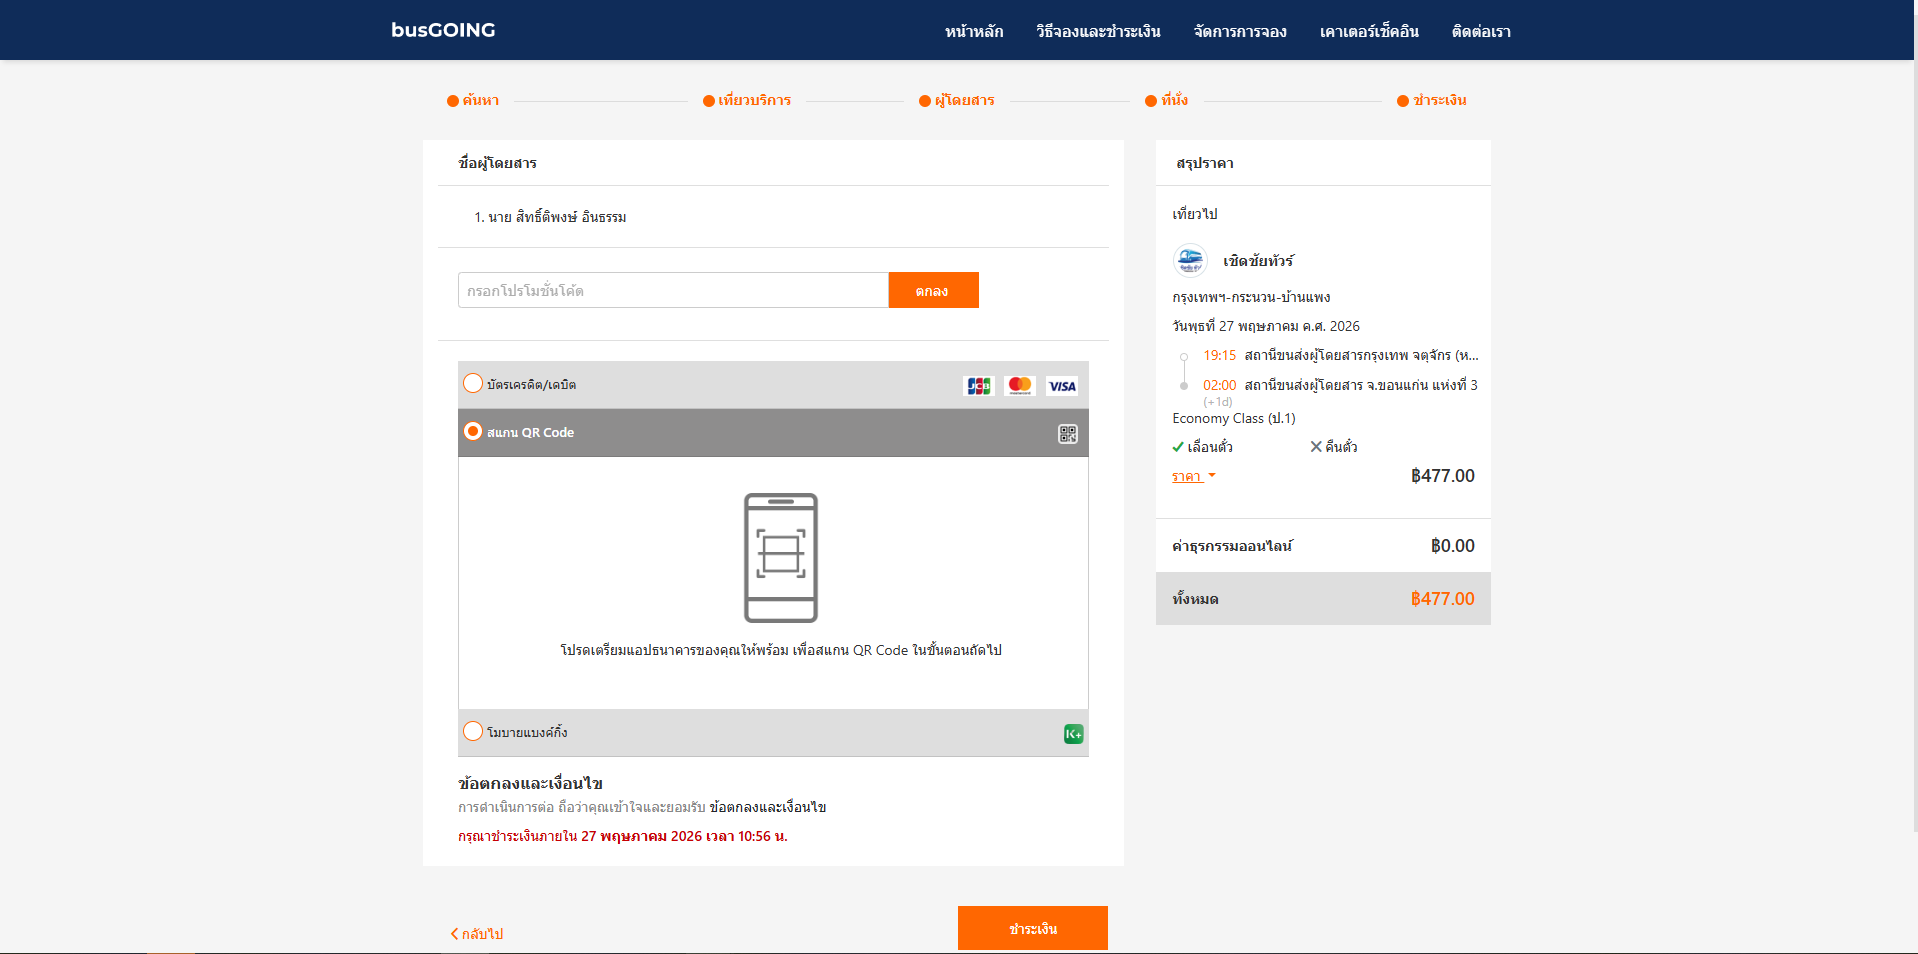Click the promotion code input field
Screen dimensions: 1918x954
[673, 290]
